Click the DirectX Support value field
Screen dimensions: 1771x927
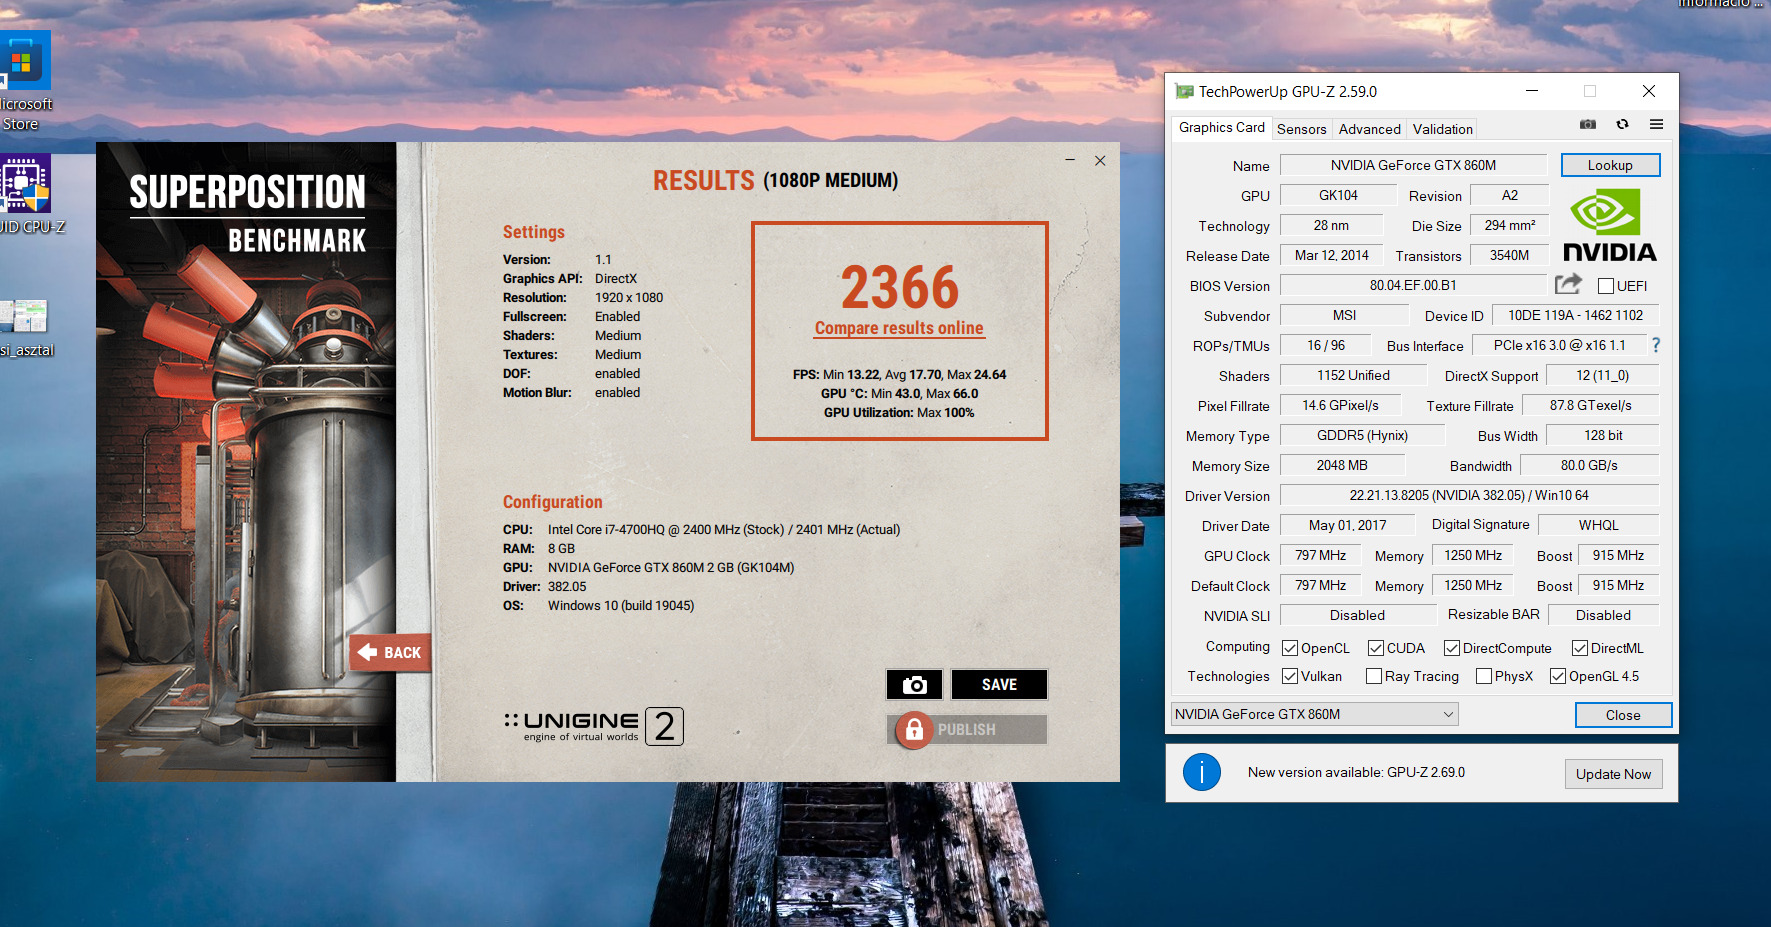[1603, 375]
